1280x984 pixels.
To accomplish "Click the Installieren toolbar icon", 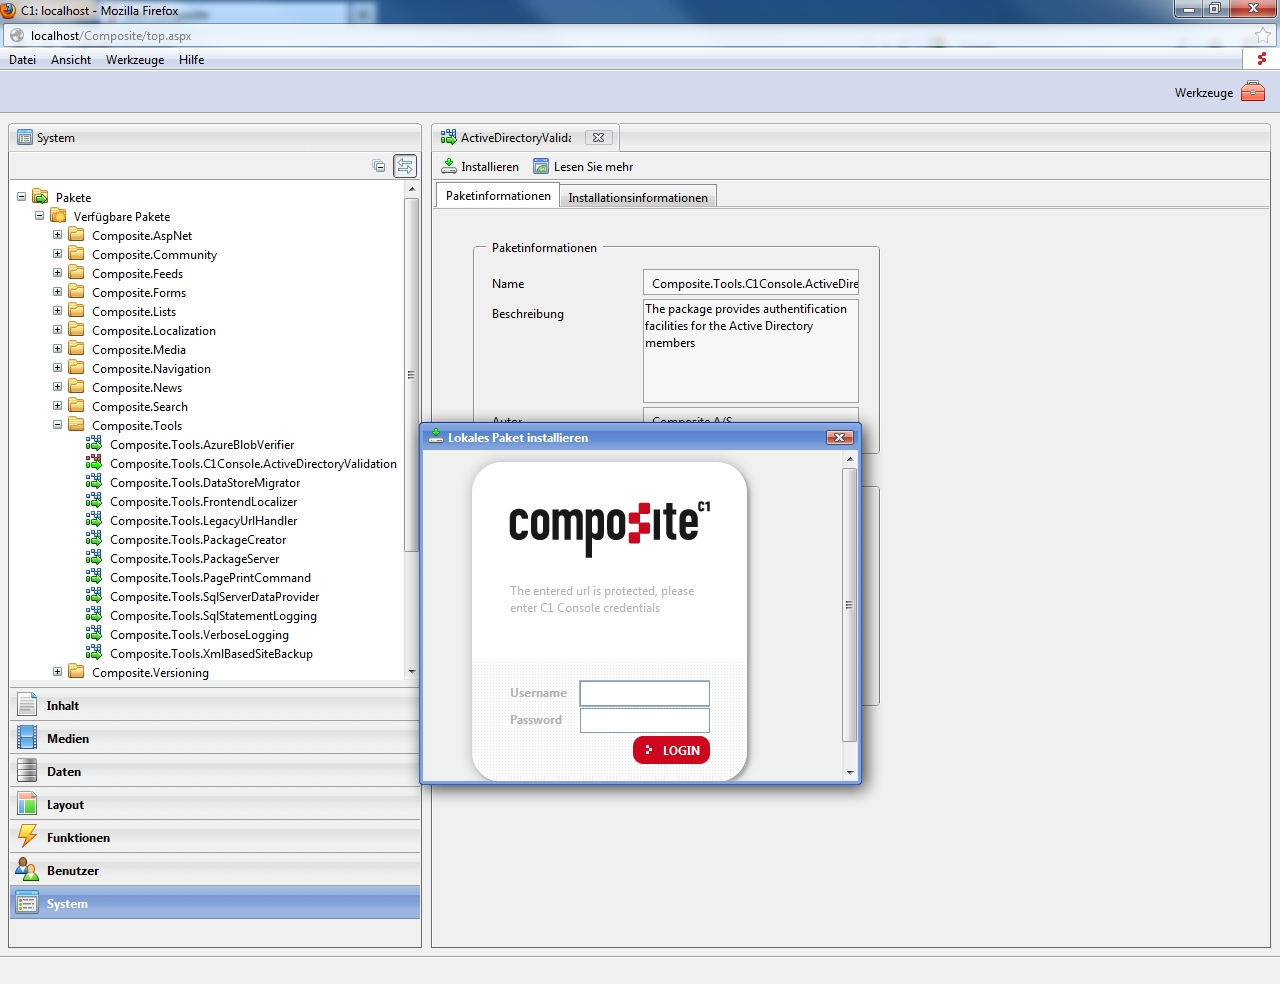I will point(449,166).
